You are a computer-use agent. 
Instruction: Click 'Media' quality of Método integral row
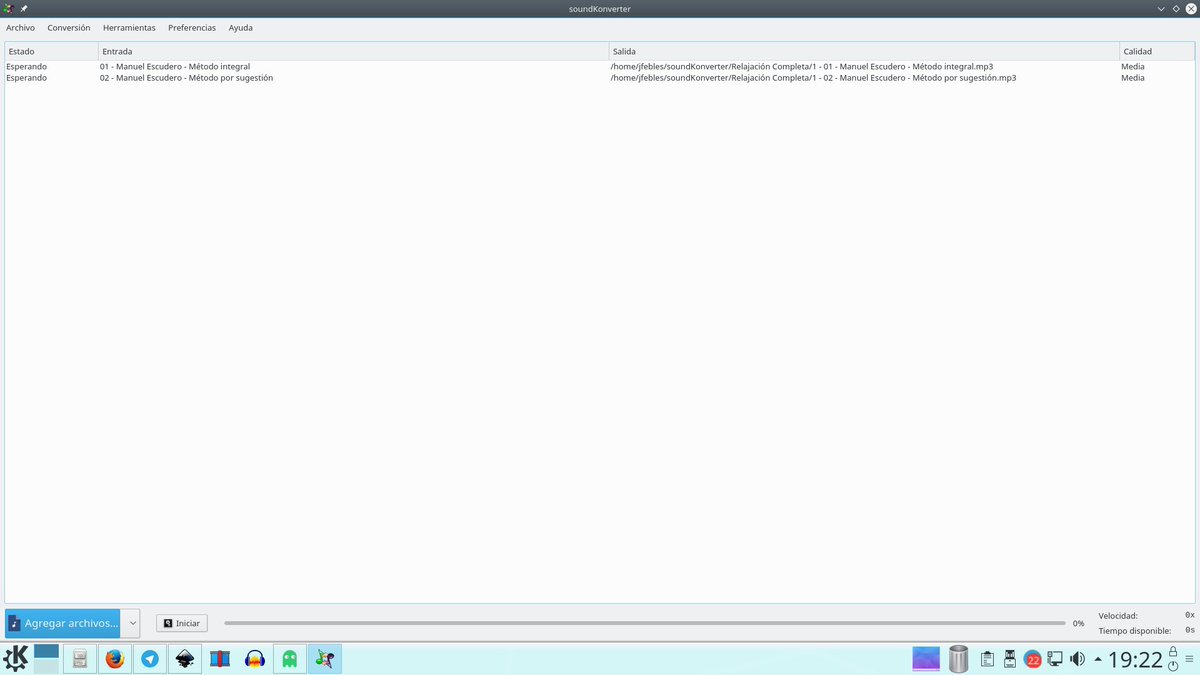tap(1133, 66)
